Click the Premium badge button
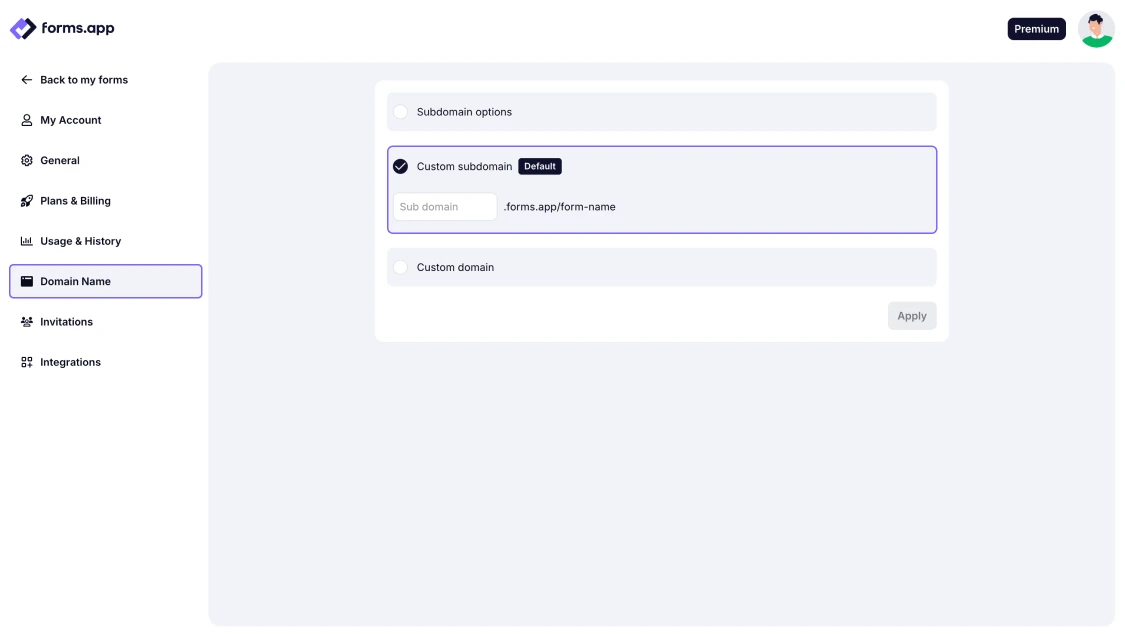 point(1036,29)
